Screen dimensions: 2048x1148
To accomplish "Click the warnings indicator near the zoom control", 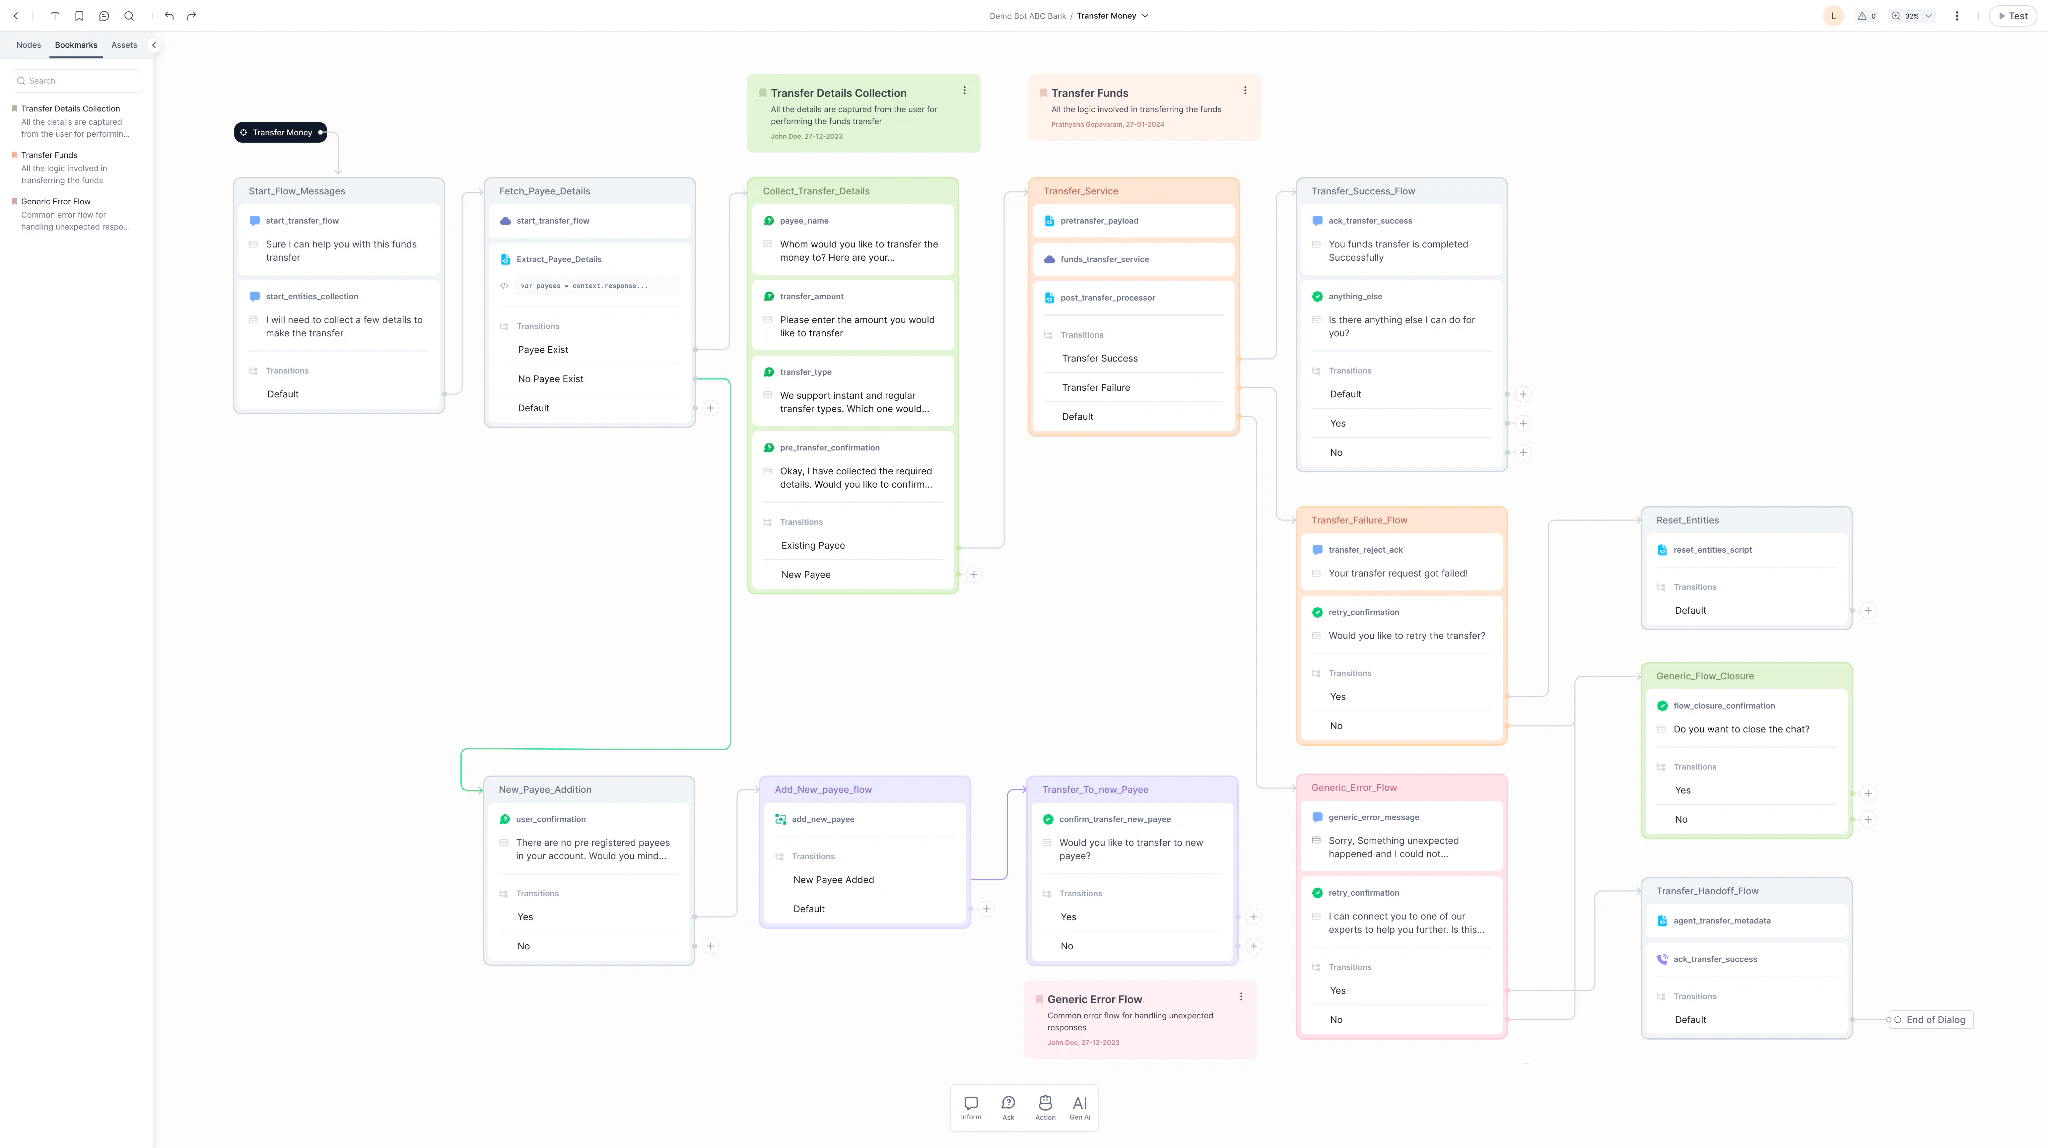I will click(x=1864, y=15).
